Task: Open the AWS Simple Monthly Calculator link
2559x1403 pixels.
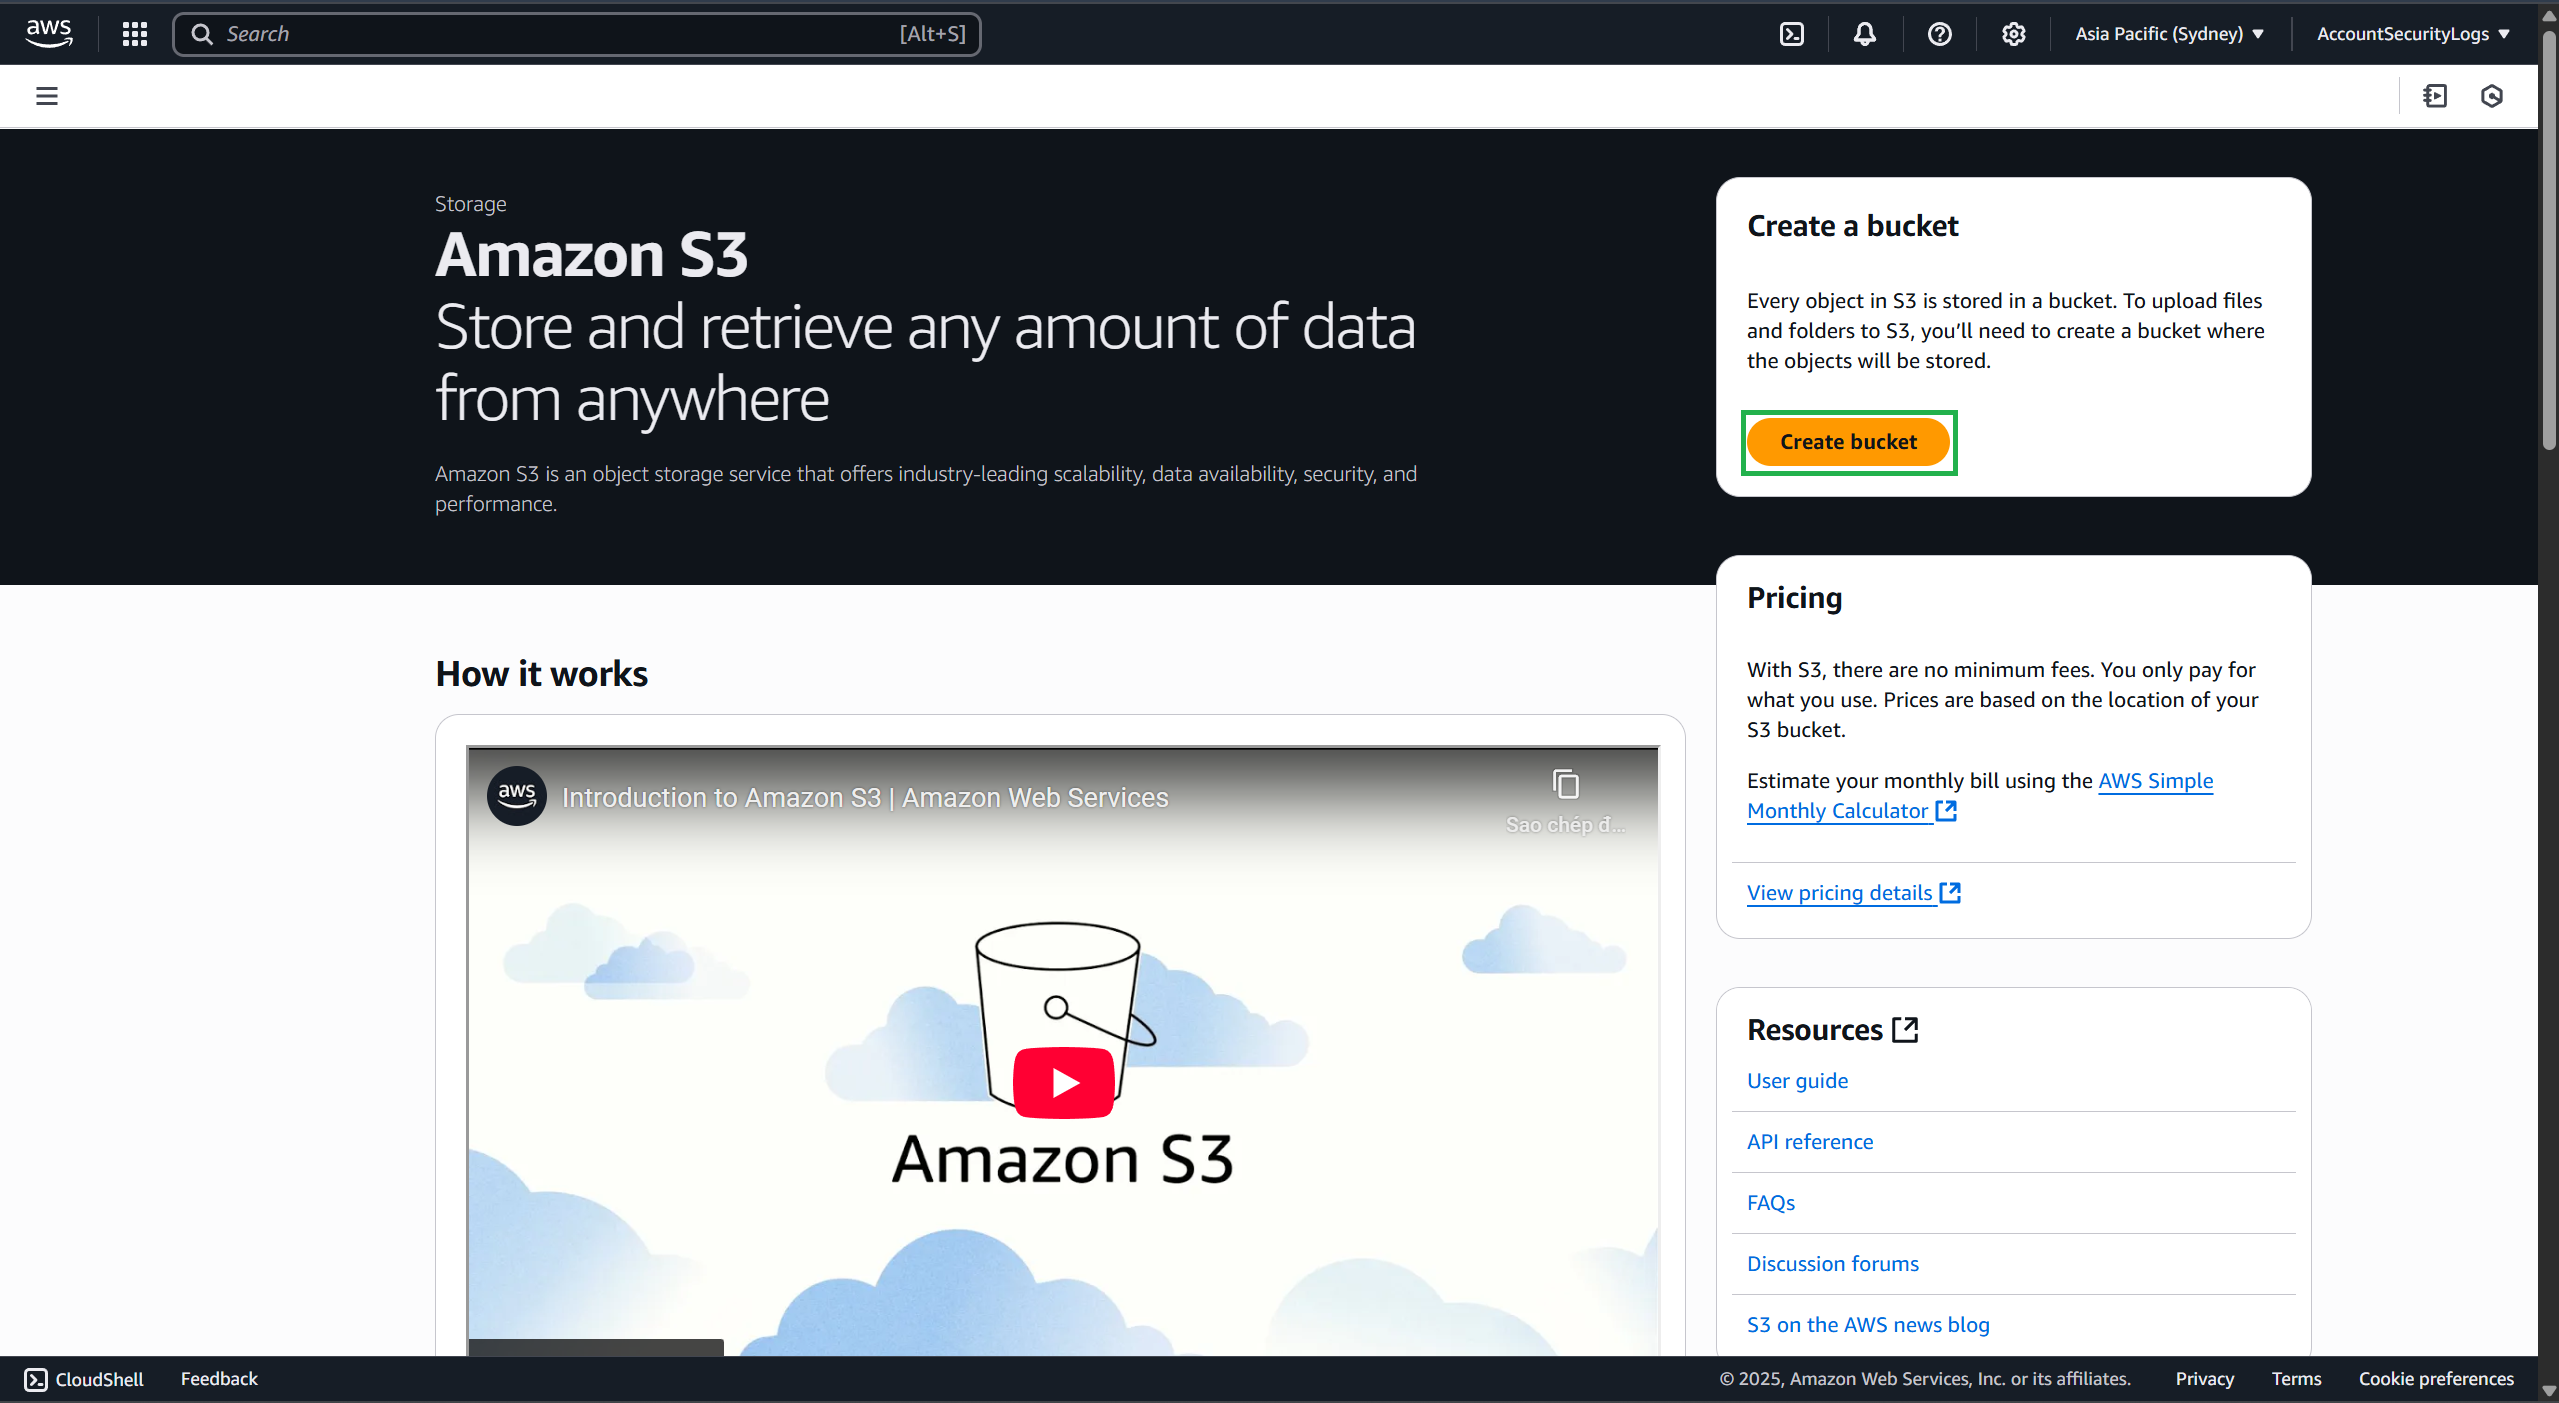Action: [1838, 810]
